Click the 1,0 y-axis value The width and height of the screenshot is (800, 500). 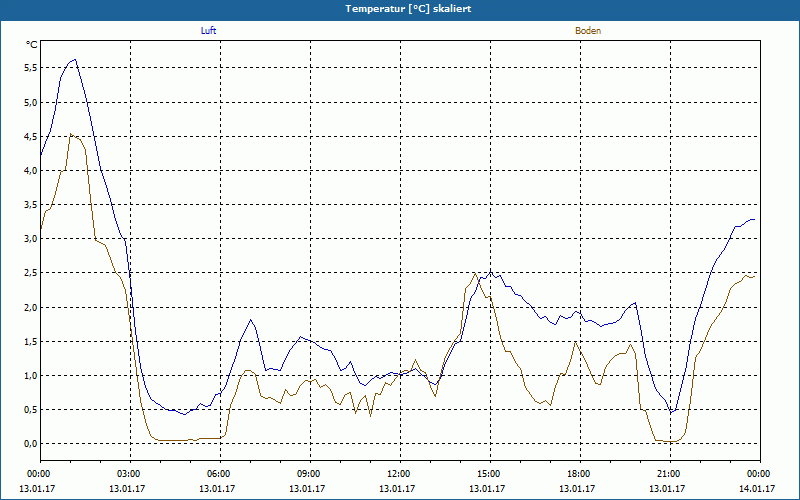click(x=31, y=376)
